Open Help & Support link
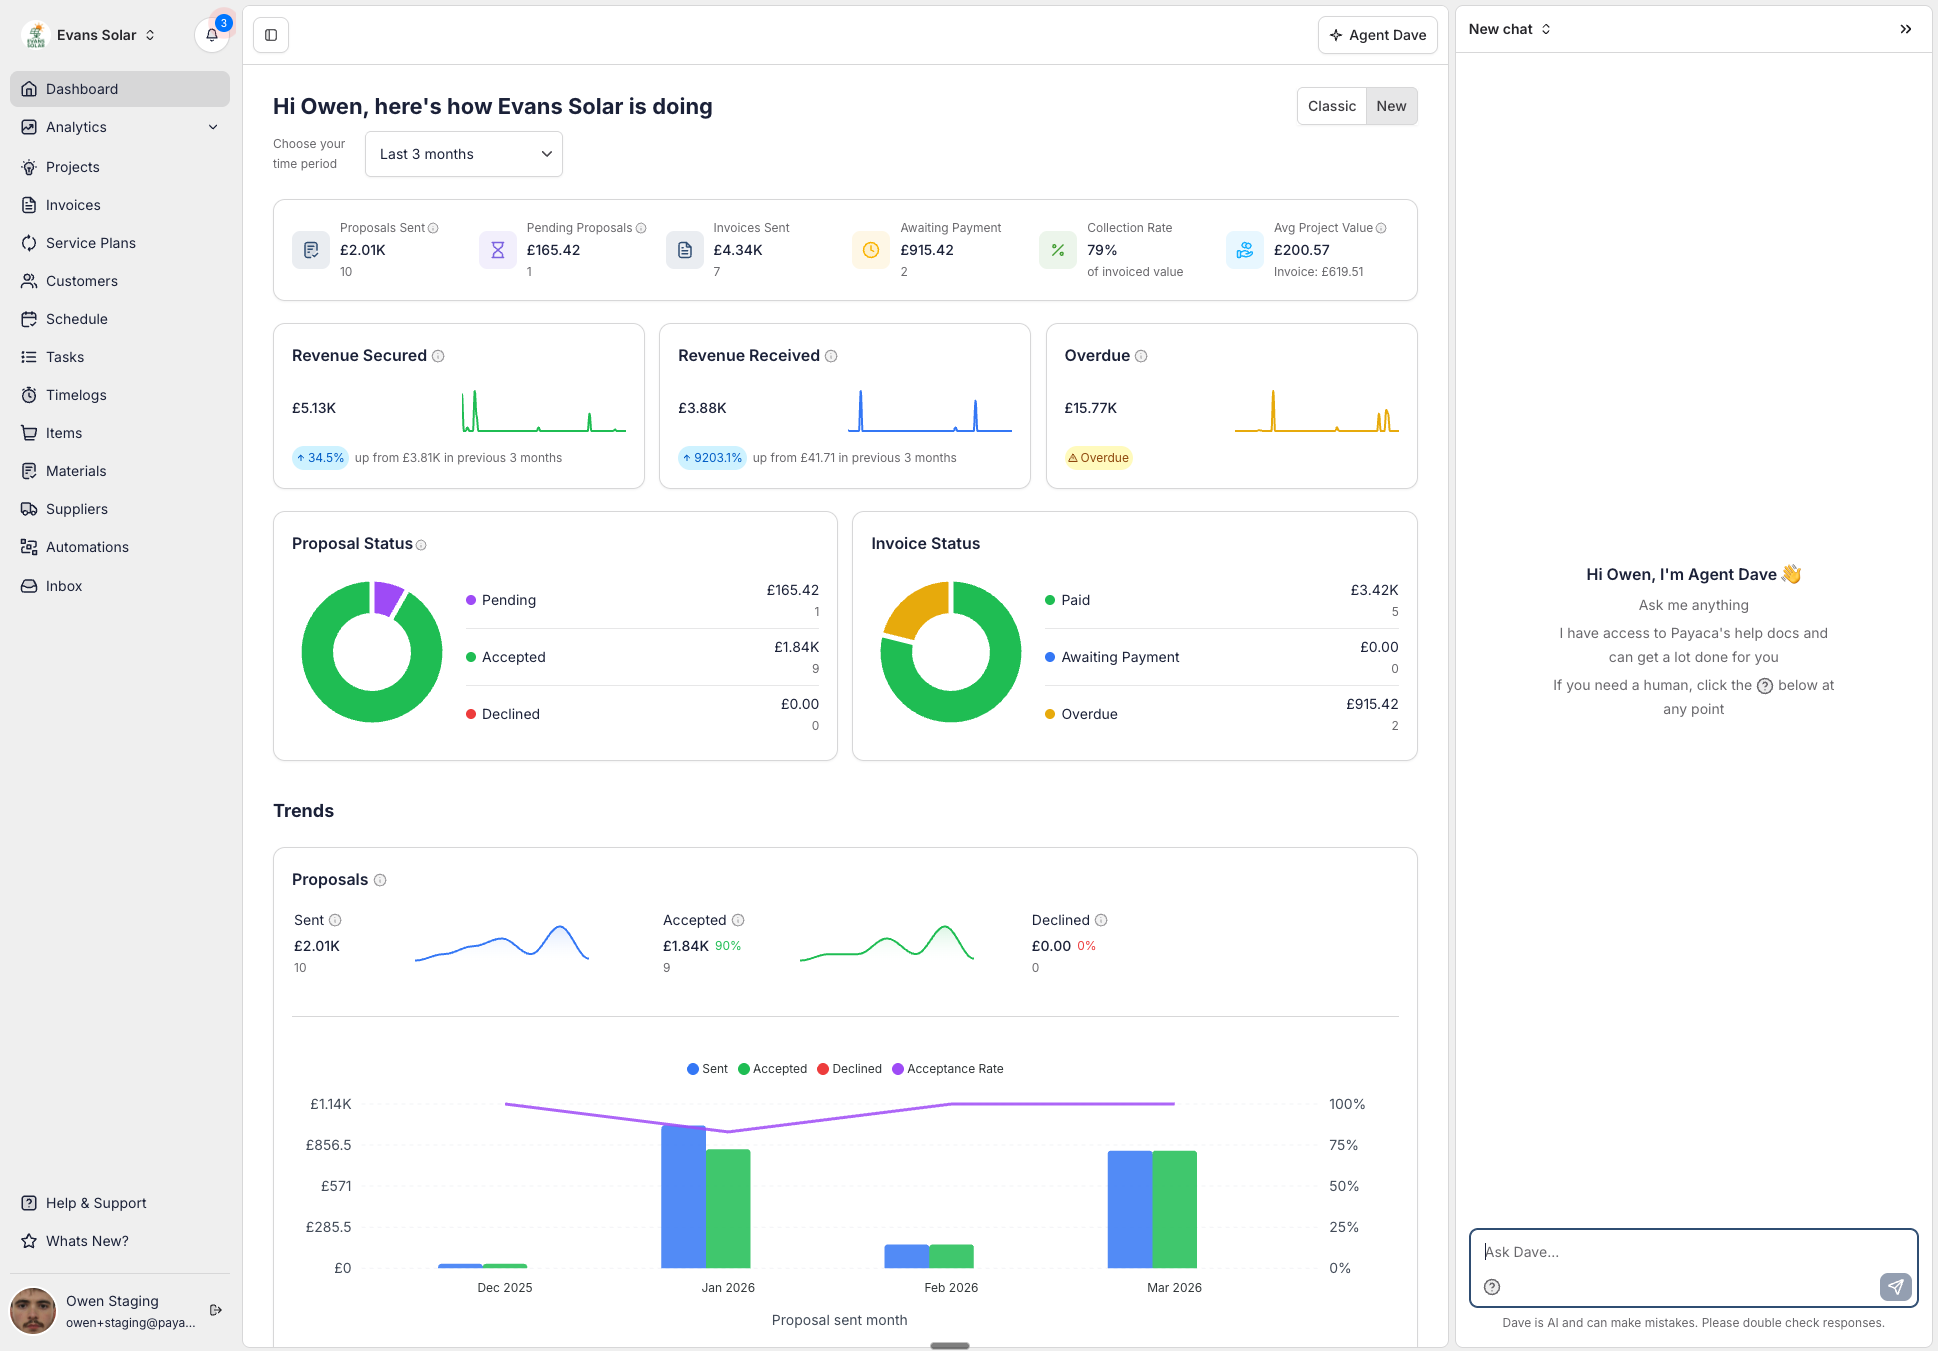 (96, 1203)
